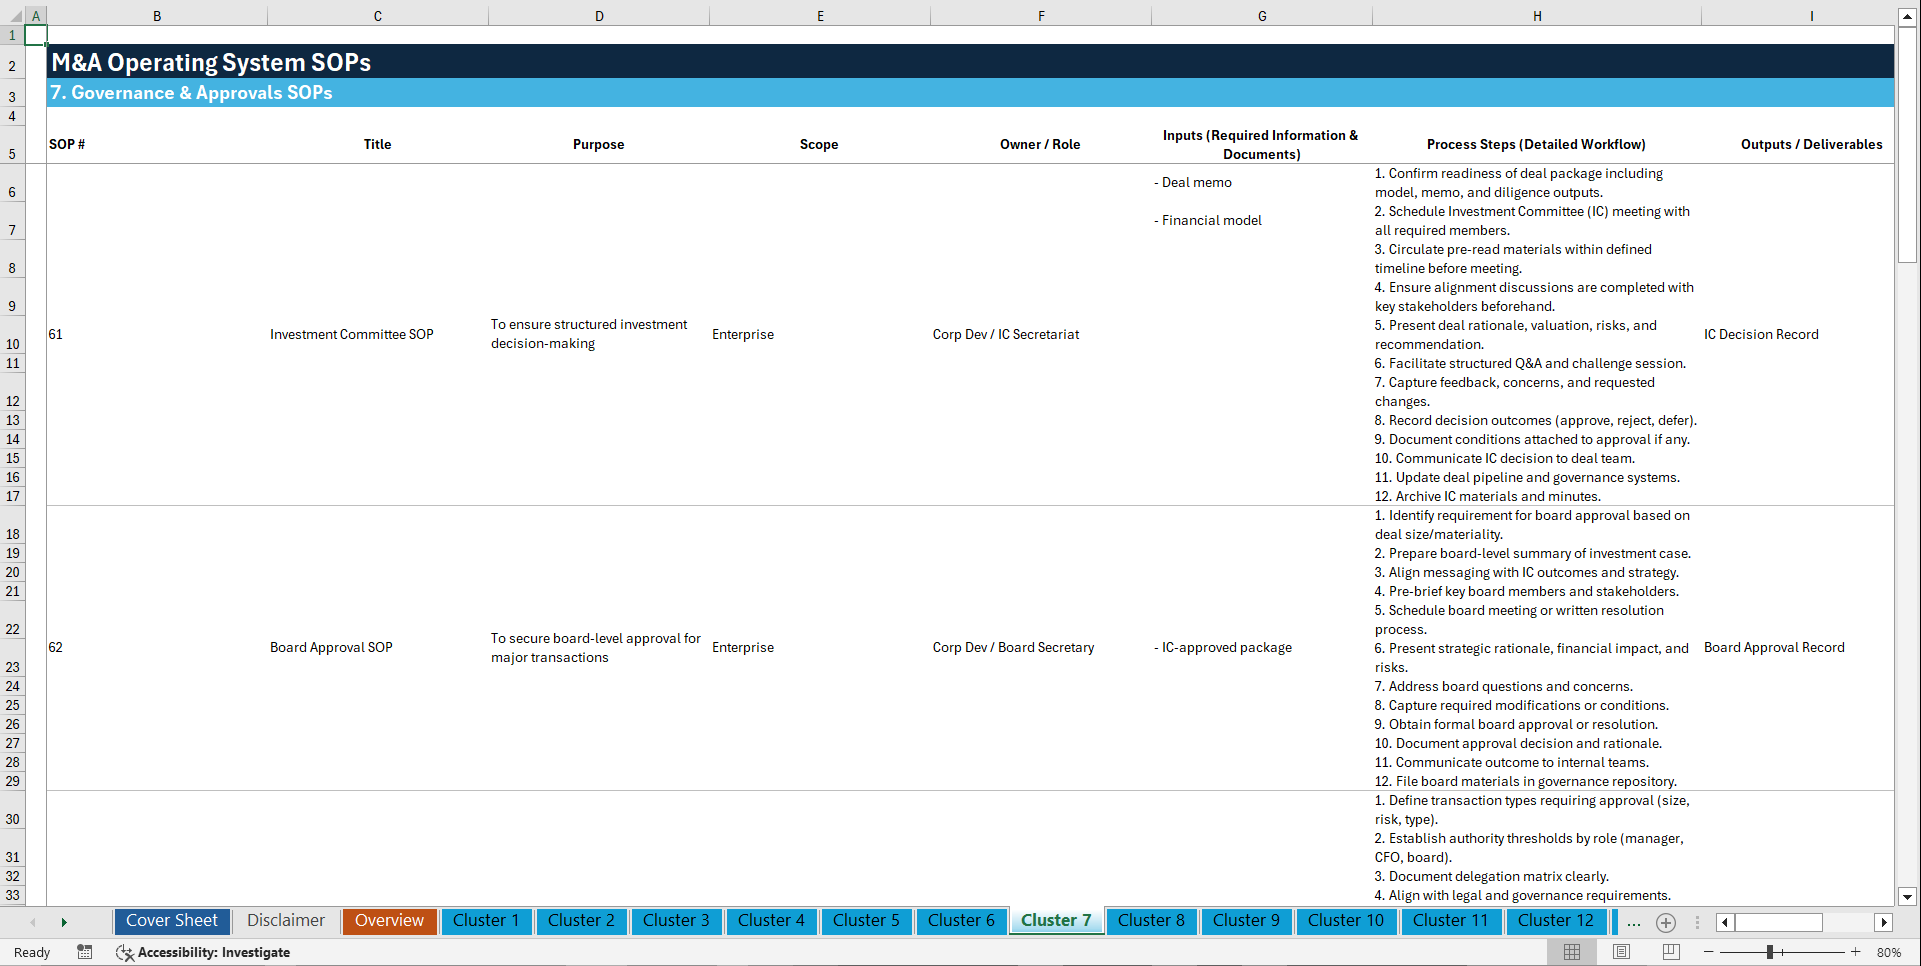Select row 22 header
The image size is (1921, 966).
coord(12,620)
